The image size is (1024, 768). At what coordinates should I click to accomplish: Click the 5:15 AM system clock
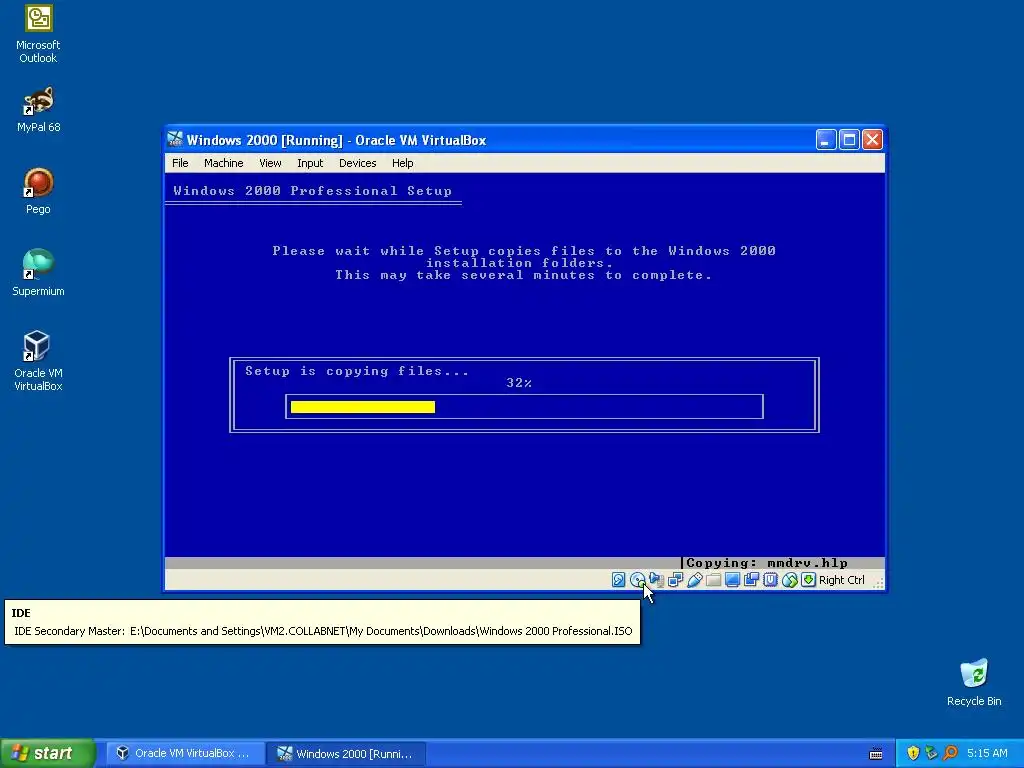pyautogui.click(x=987, y=753)
